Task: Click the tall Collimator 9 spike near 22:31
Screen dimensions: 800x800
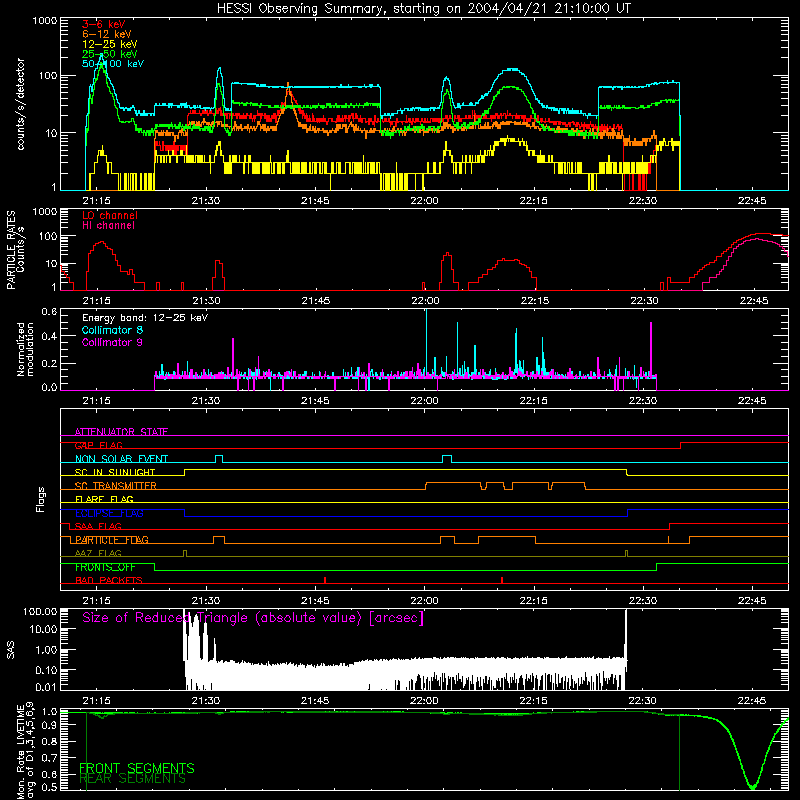Action: tap(651, 349)
